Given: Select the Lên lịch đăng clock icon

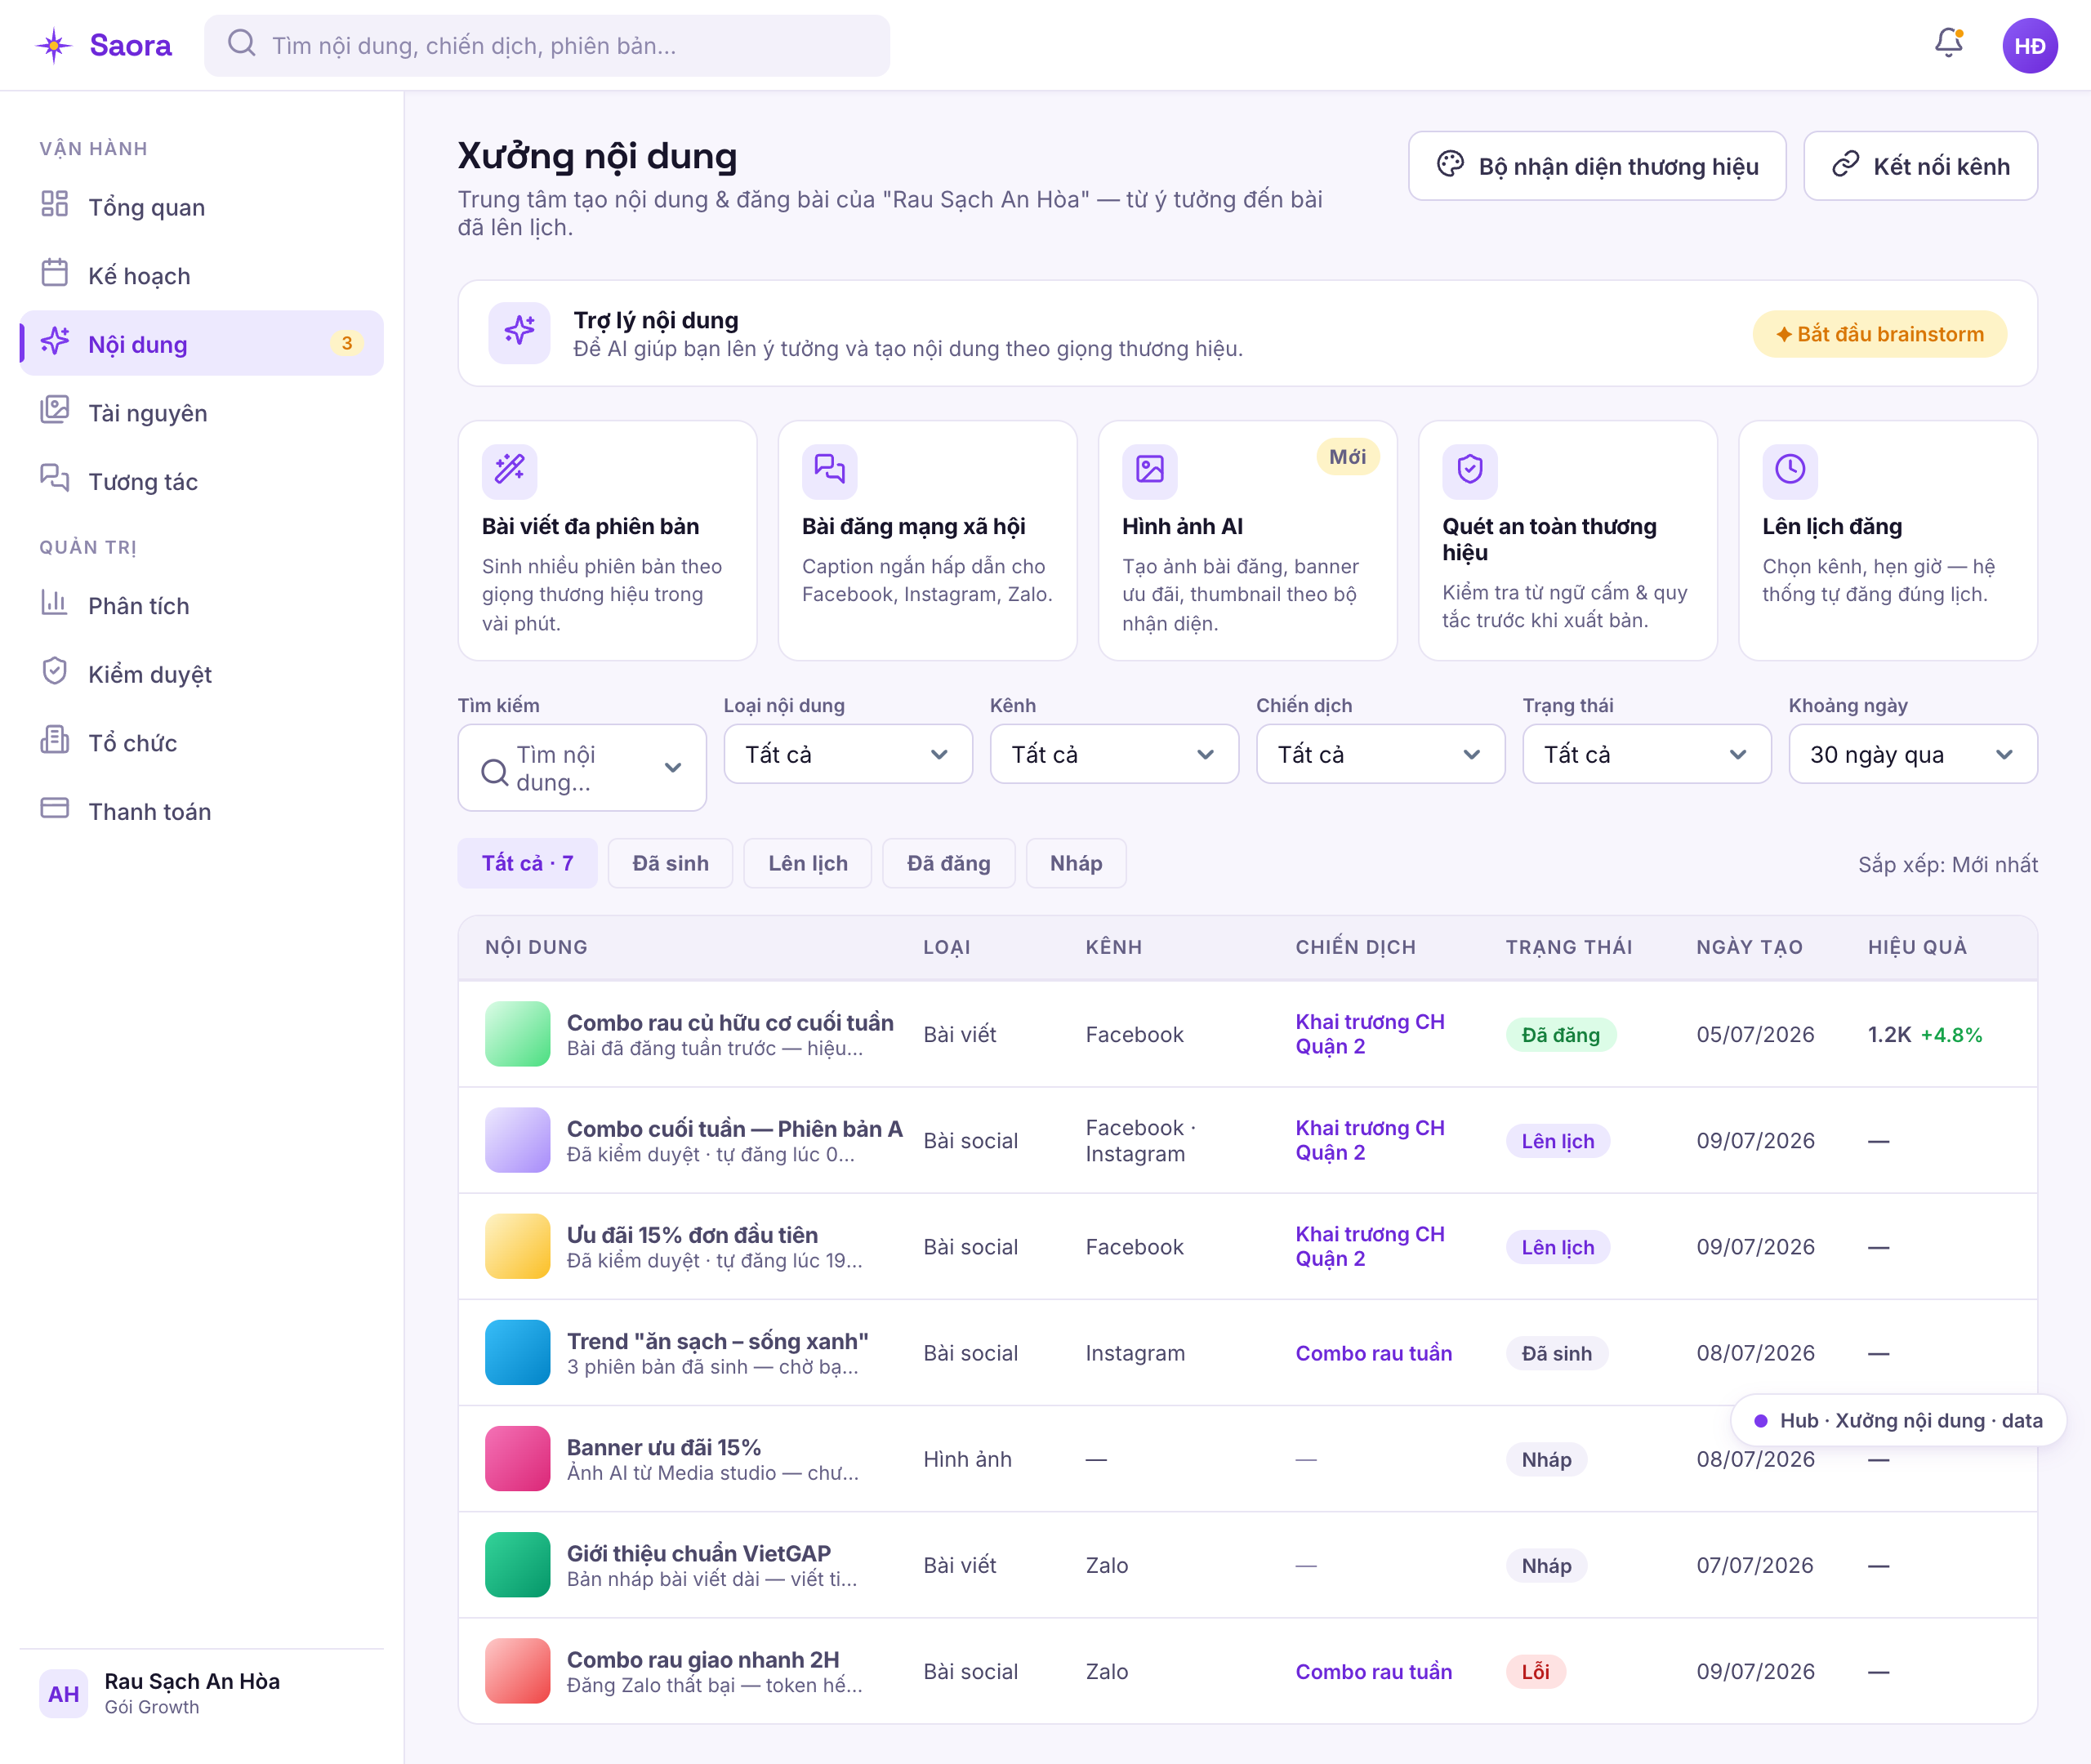Looking at the screenshot, I should pyautogui.click(x=1789, y=470).
